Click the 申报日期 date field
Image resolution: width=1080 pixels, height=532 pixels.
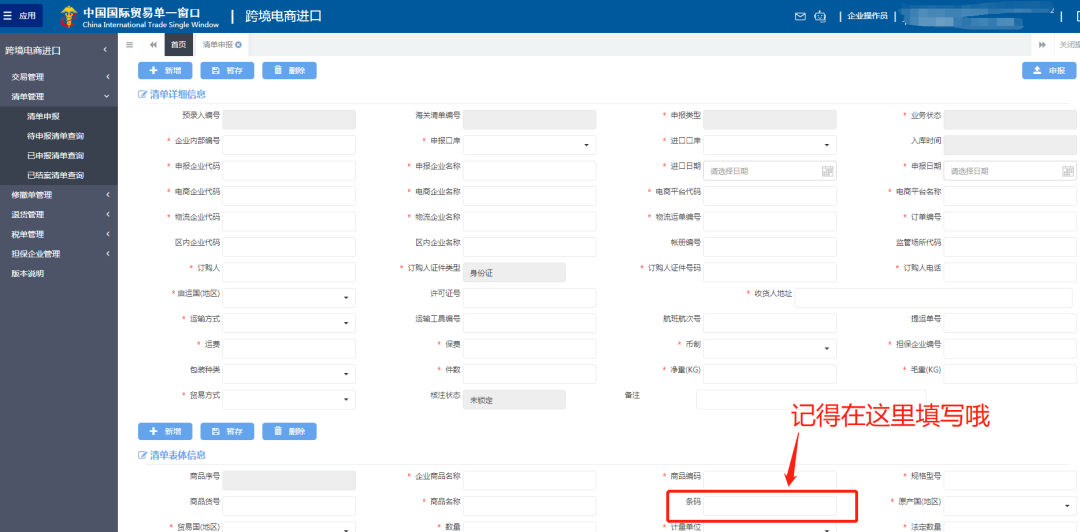1010,170
